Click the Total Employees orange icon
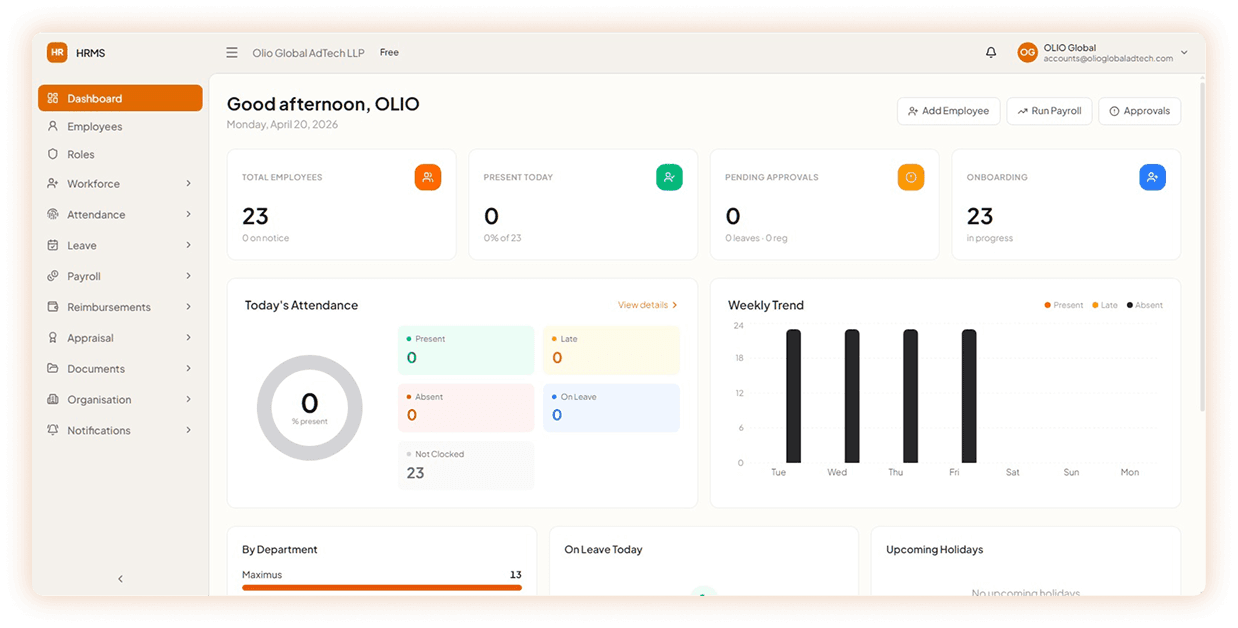 click(x=428, y=177)
